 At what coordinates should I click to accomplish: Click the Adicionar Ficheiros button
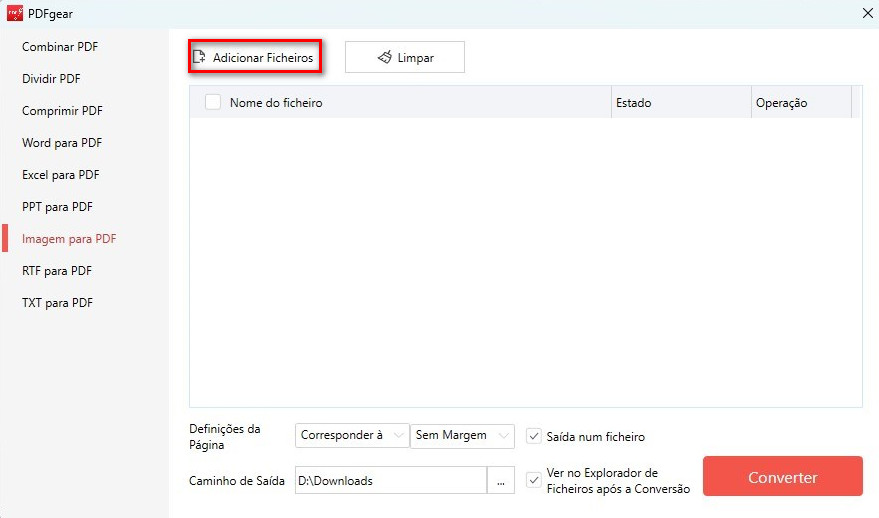[255, 57]
